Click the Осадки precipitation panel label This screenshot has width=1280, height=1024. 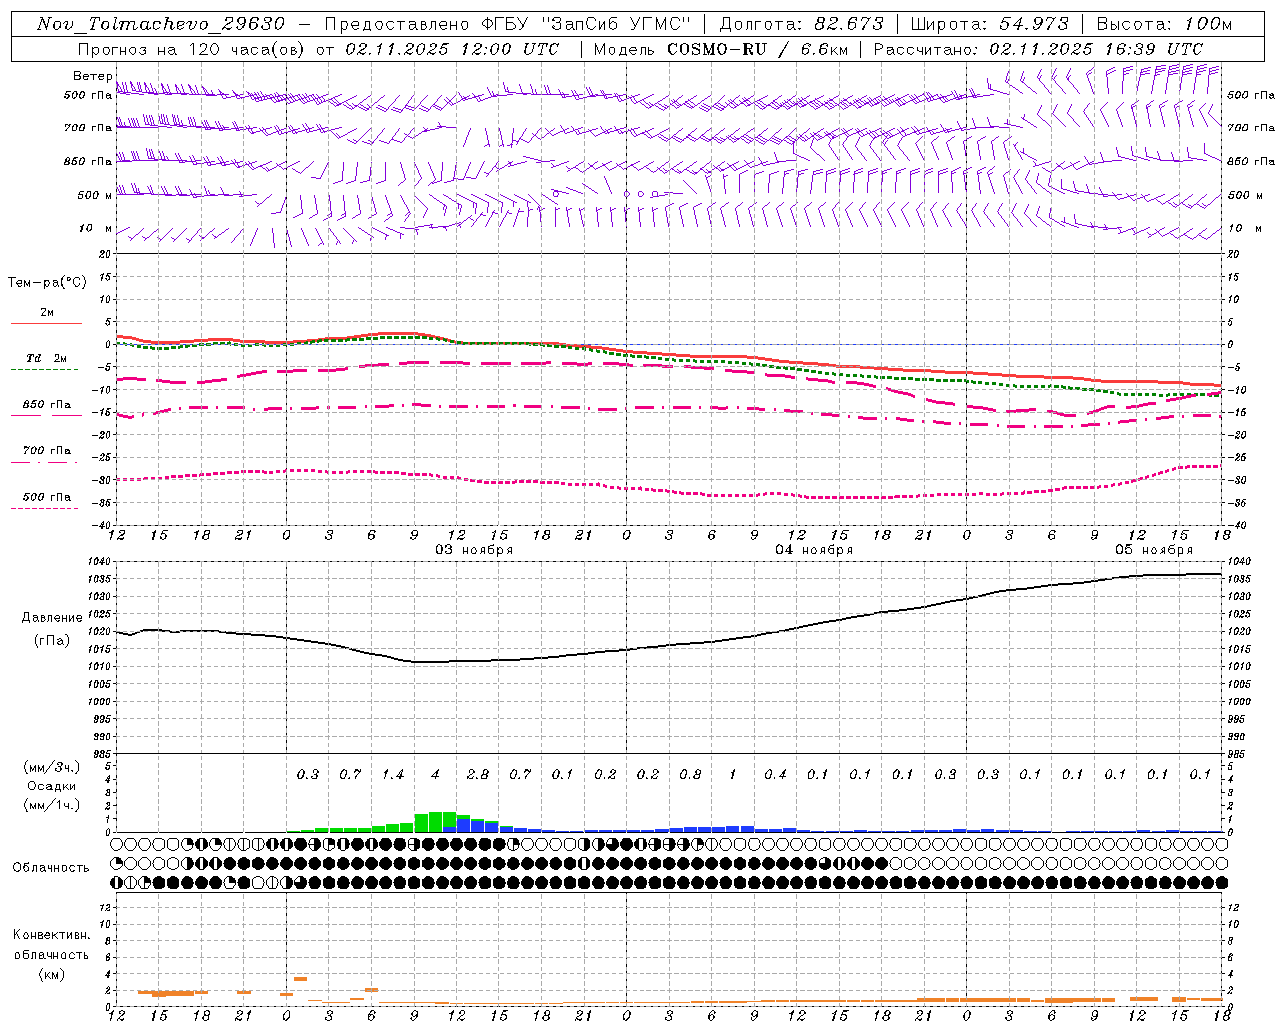click(x=51, y=786)
